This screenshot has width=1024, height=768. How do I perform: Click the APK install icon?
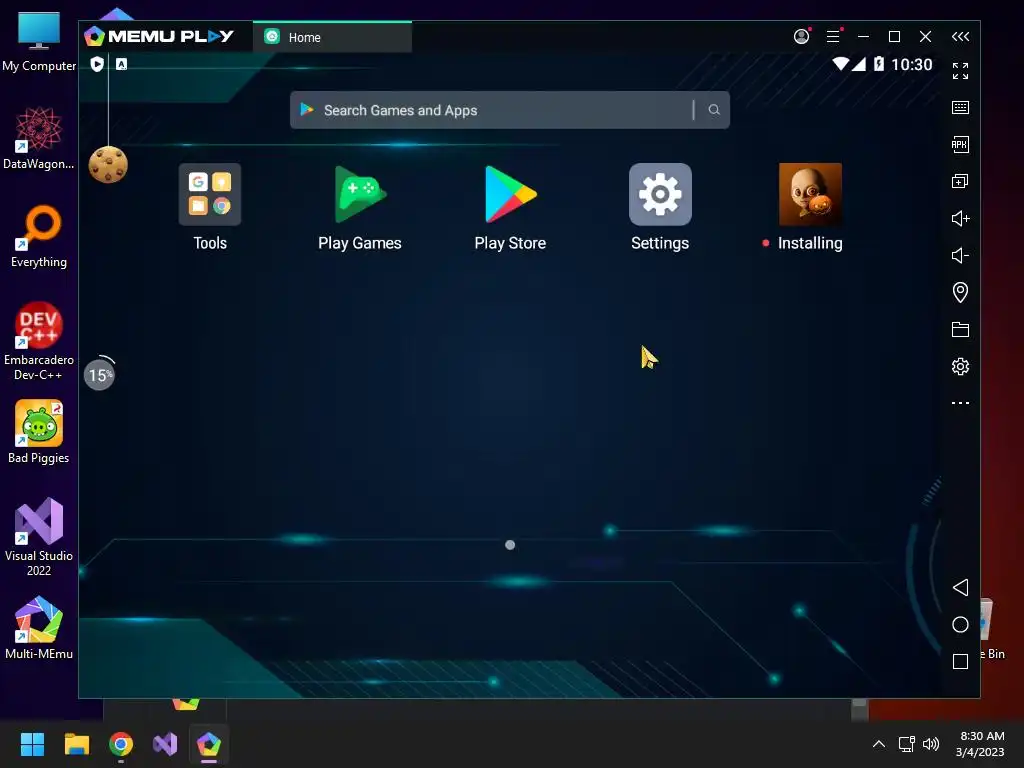click(x=960, y=144)
